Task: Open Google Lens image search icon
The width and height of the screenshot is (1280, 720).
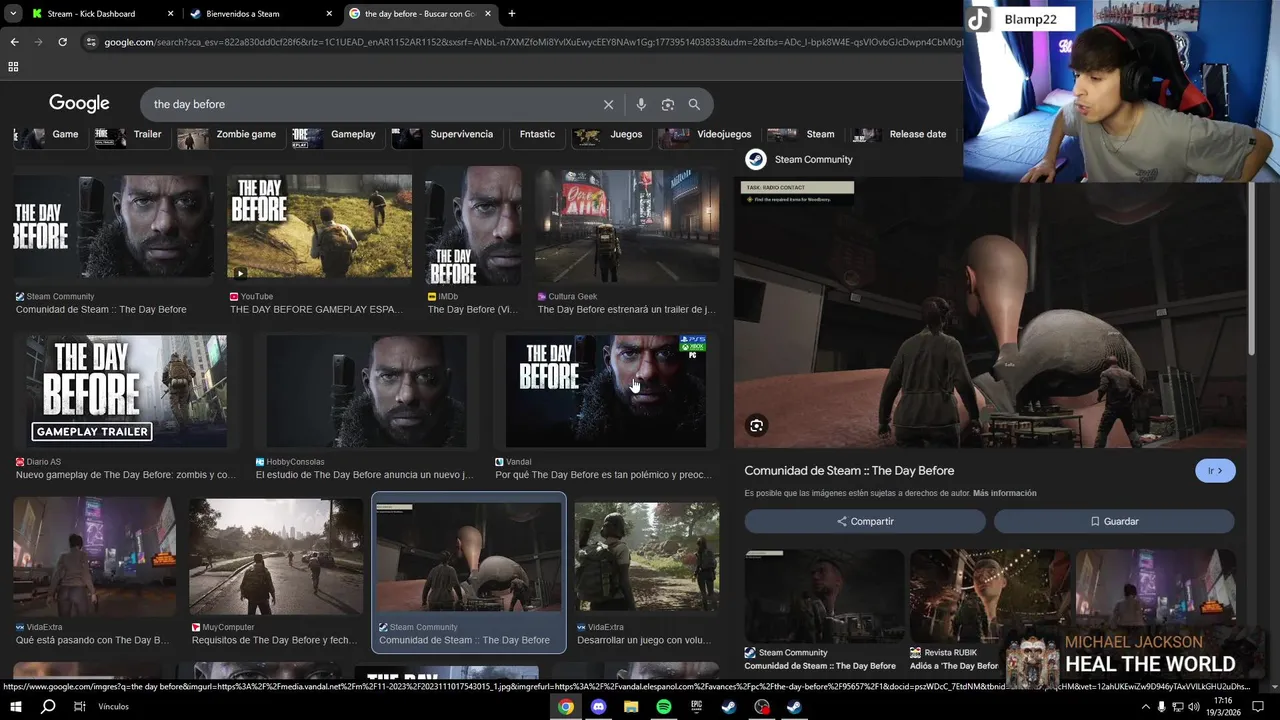Action: click(x=668, y=104)
